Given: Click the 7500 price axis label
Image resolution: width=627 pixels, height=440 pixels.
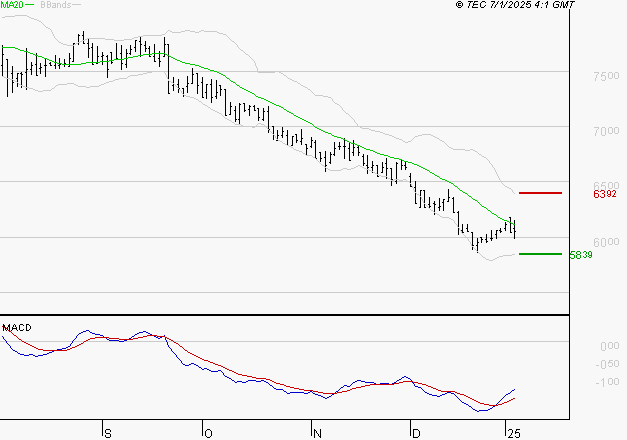Looking at the screenshot, I should pyautogui.click(x=606, y=76).
